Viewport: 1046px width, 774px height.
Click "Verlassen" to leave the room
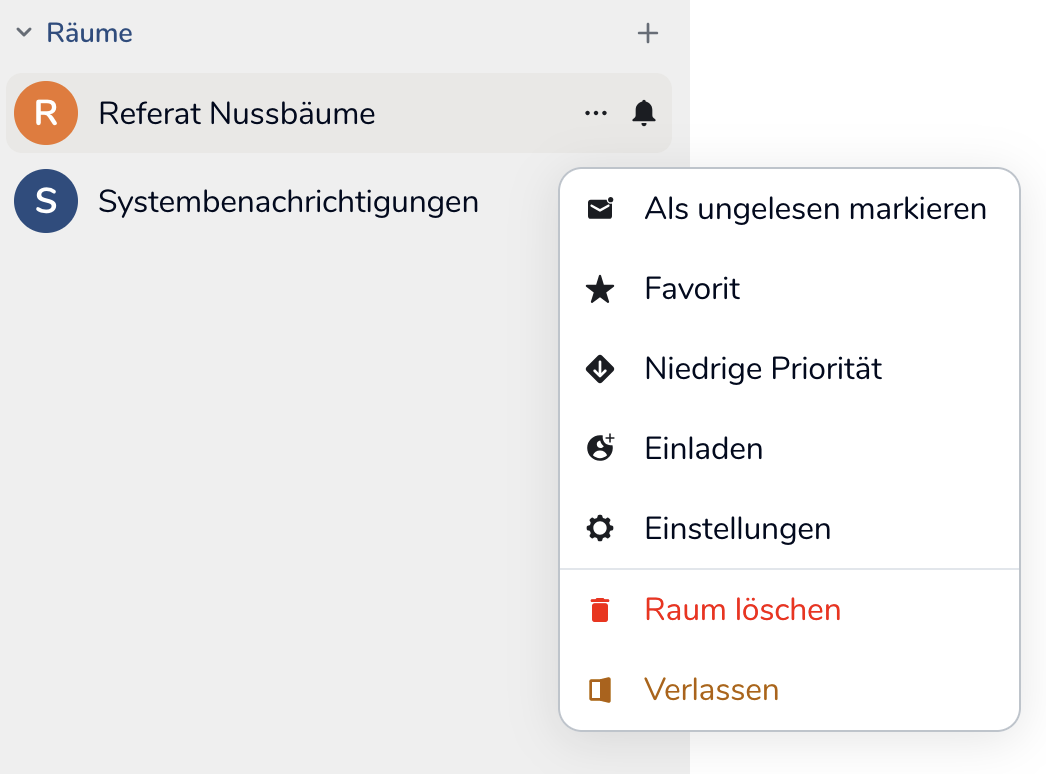point(711,689)
